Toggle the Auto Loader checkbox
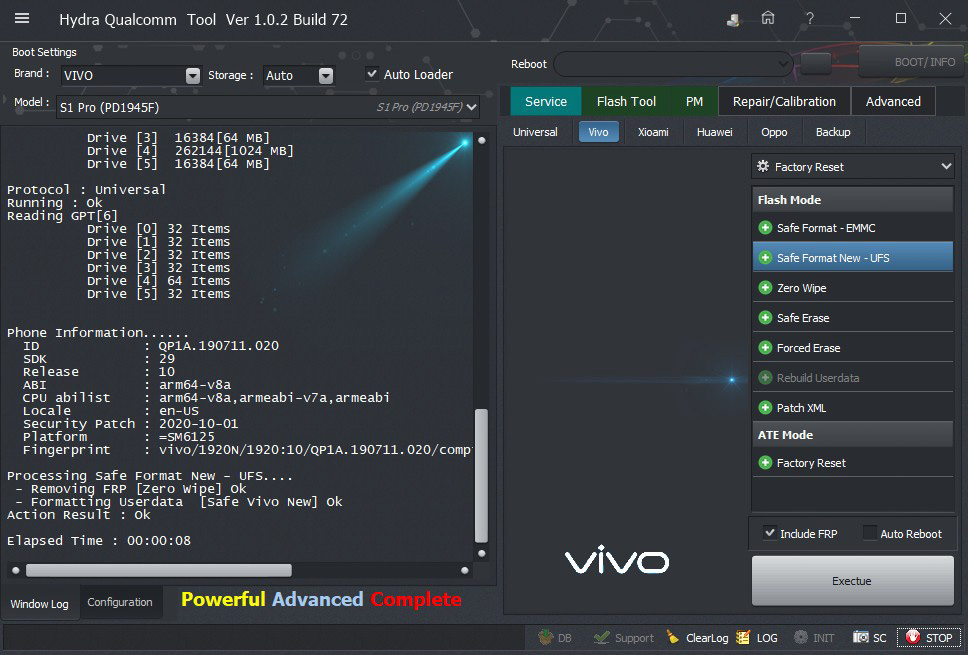This screenshot has width=968, height=655. coord(372,74)
